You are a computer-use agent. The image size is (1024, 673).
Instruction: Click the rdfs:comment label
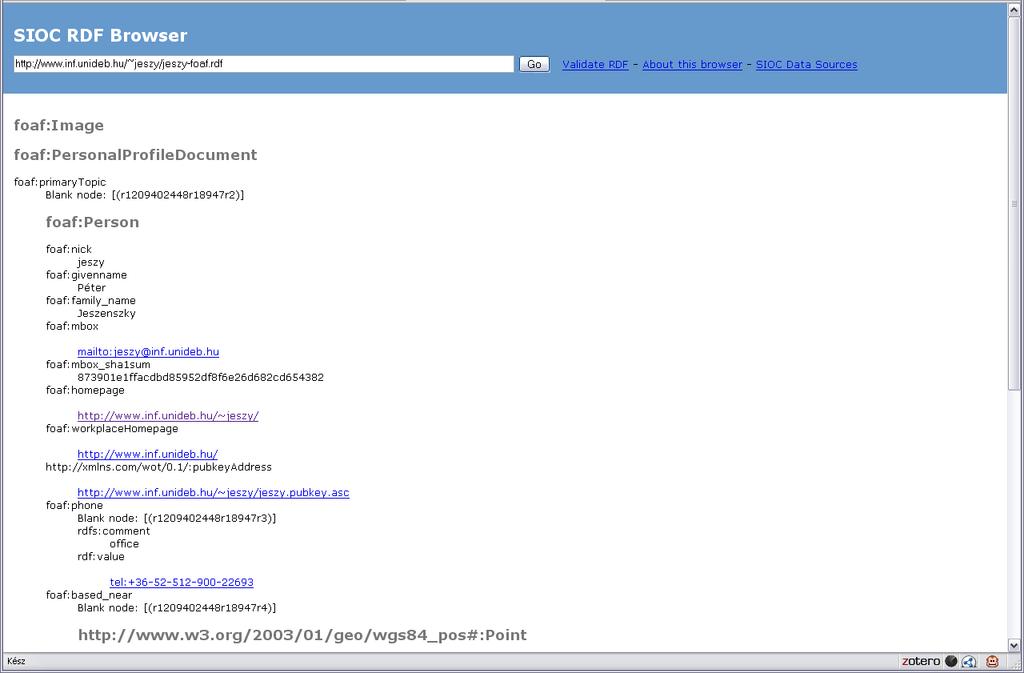pyautogui.click(x=114, y=531)
